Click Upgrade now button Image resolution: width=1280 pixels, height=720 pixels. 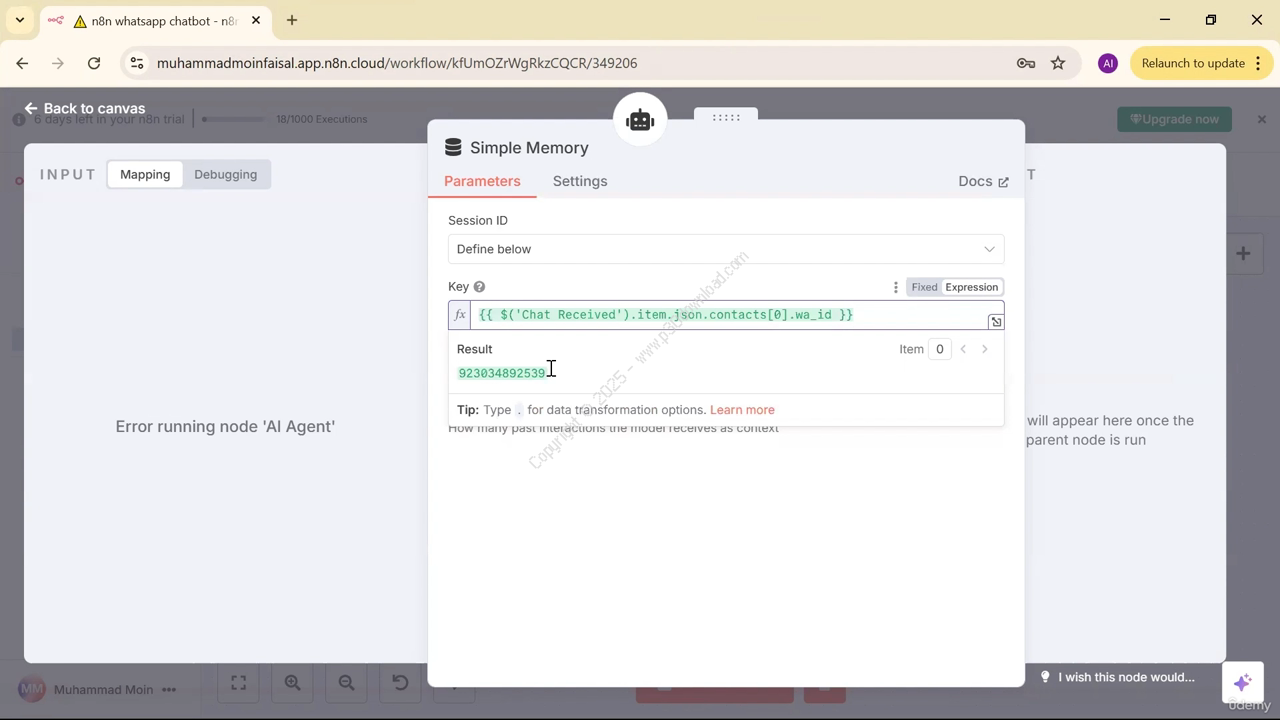point(1174,119)
